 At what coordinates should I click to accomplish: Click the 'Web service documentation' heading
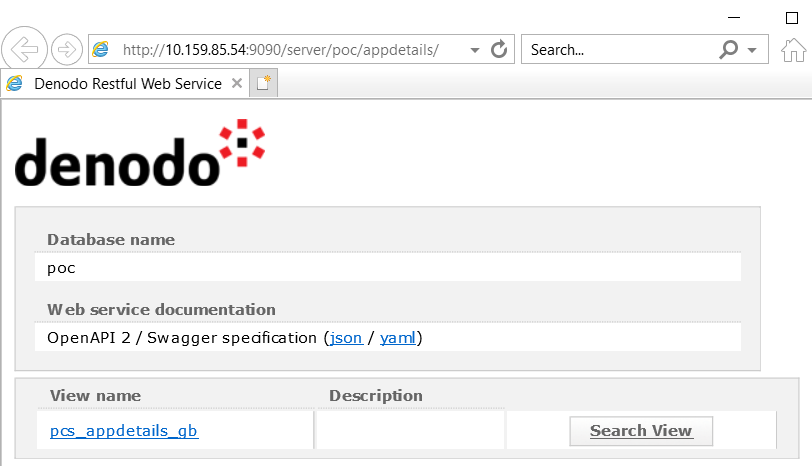click(x=161, y=310)
